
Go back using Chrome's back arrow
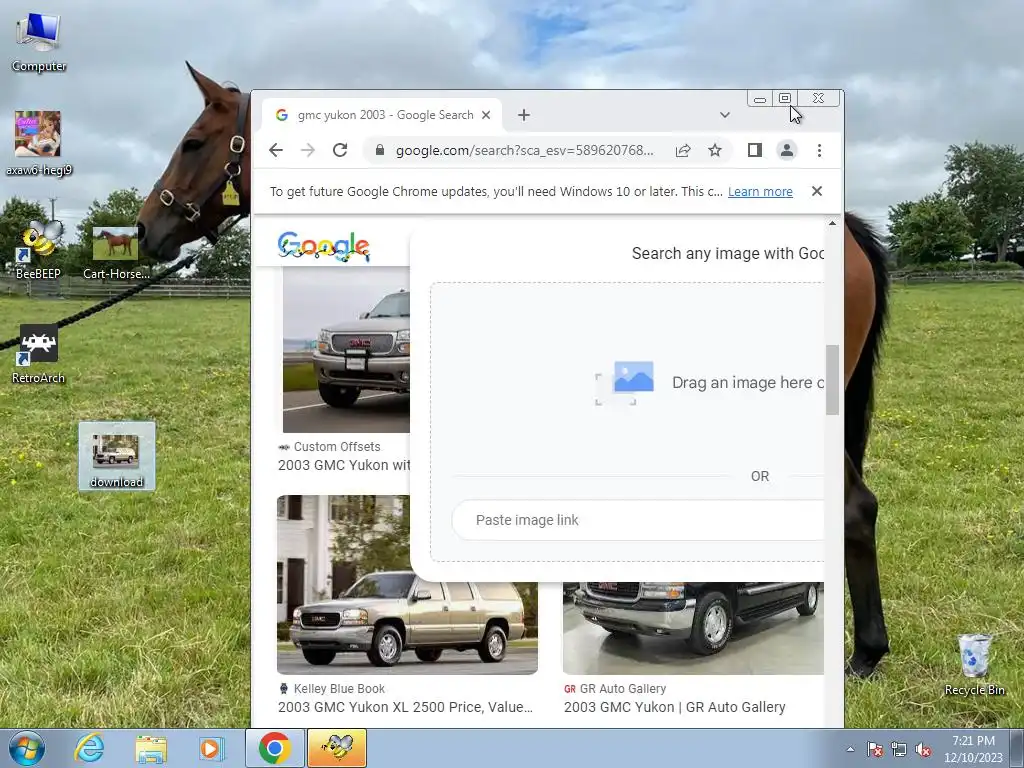point(276,150)
